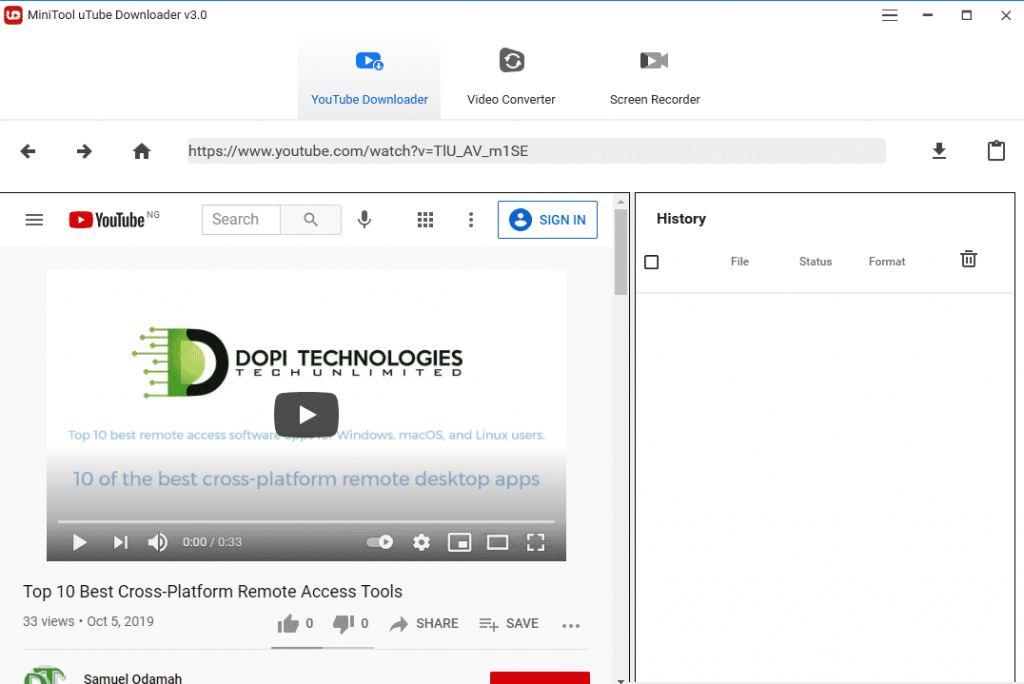This screenshot has height=684, width=1024.
Task: Activate voice search with the microphone icon
Action: pos(364,219)
